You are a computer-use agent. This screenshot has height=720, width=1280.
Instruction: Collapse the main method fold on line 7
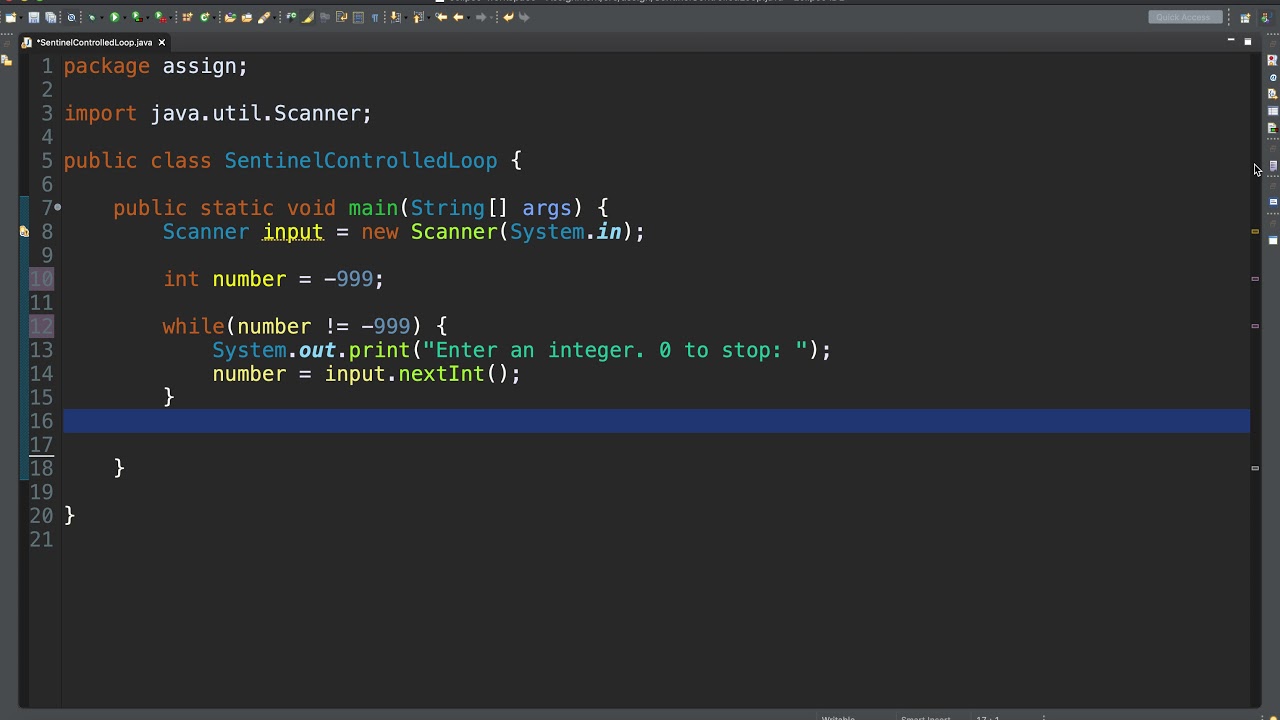pyautogui.click(x=57, y=207)
